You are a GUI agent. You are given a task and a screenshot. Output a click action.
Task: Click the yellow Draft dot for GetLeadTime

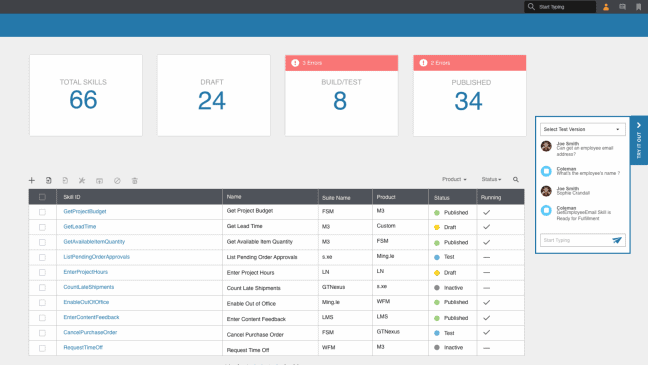(437, 227)
